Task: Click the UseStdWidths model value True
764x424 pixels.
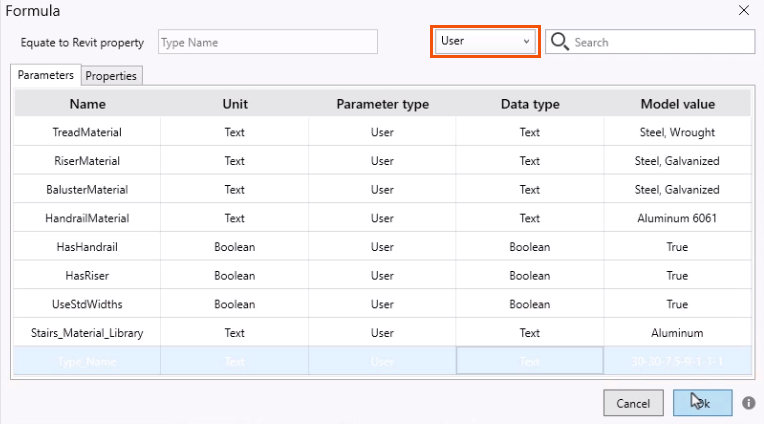Action: click(677, 304)
